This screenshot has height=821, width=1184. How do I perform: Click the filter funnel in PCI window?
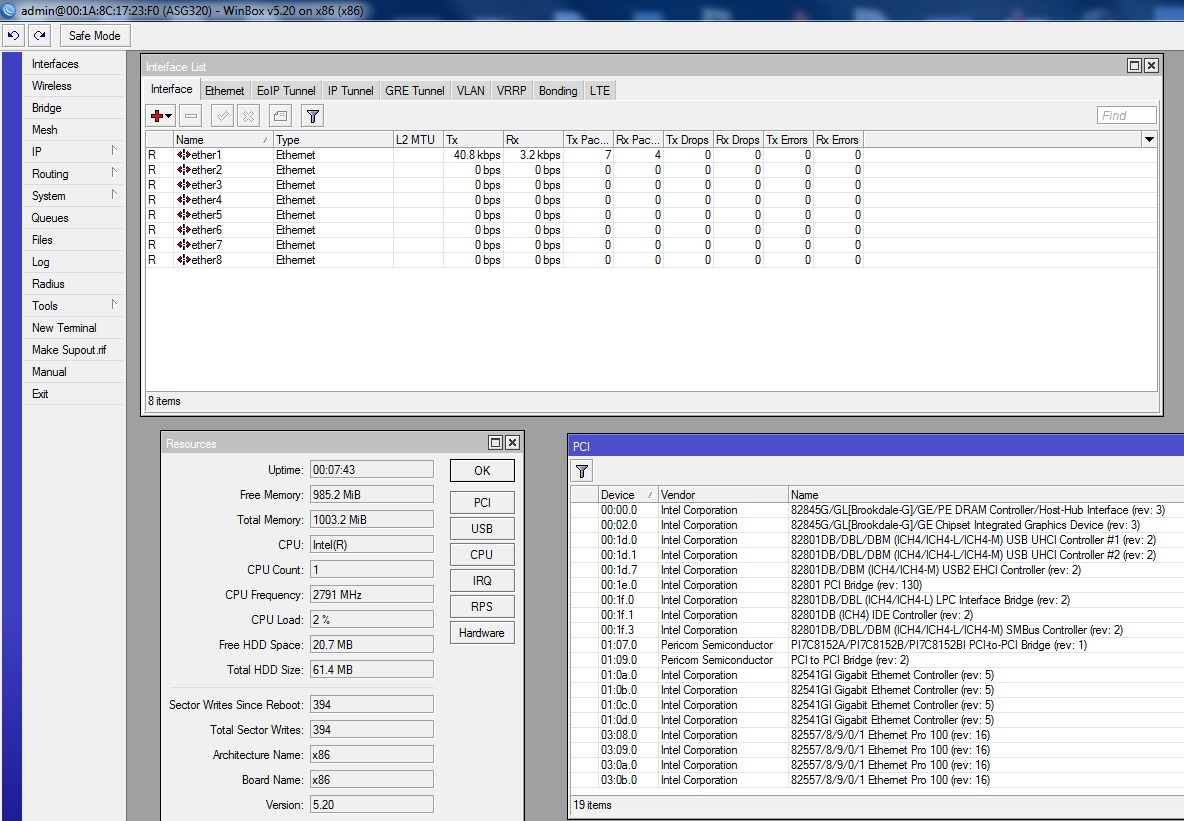pos(582,470)
